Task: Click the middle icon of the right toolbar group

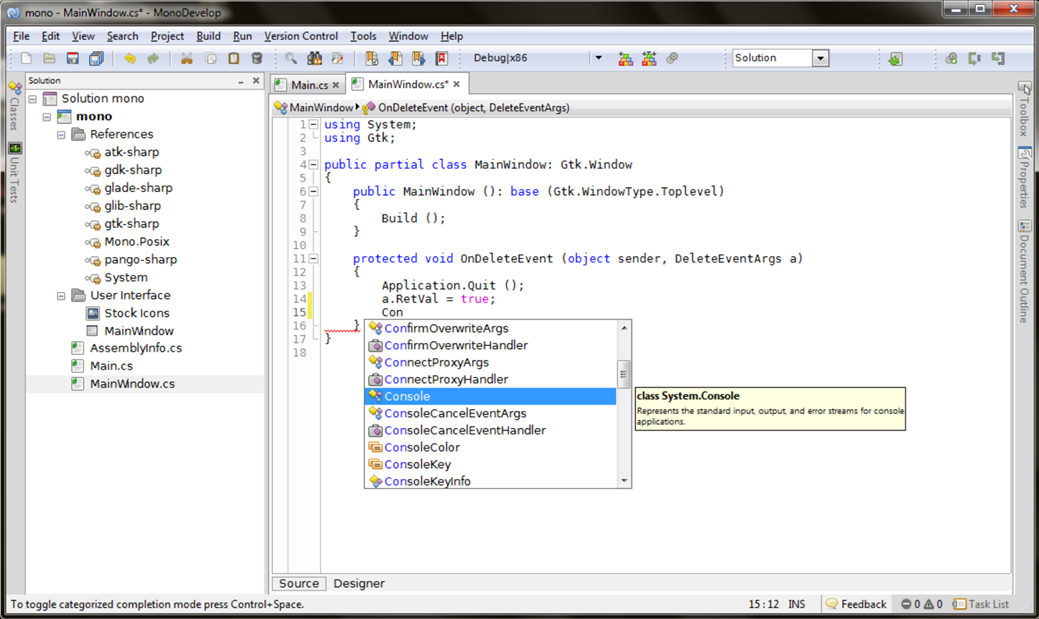Action: (x=975, y=58)
